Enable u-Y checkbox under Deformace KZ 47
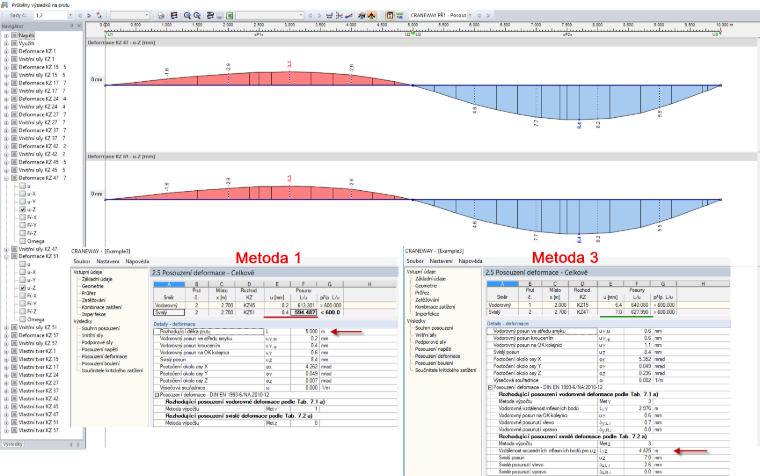Viewport: 760px width, 476px height. 22,201
